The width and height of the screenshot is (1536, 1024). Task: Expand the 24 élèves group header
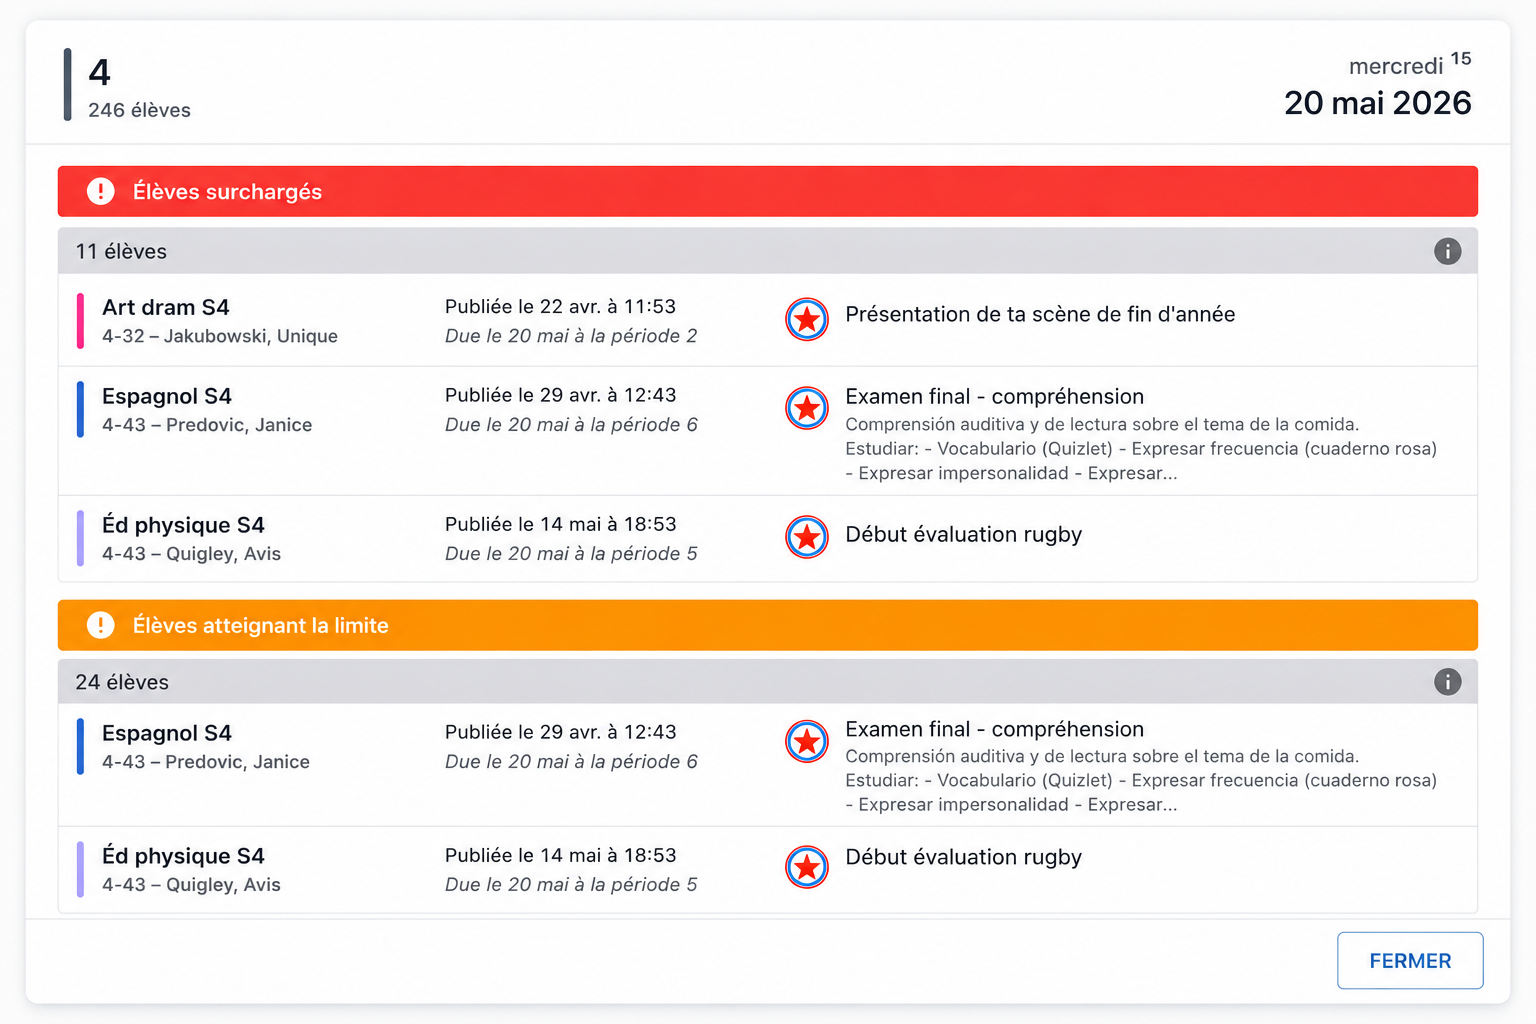pos(768,682)
